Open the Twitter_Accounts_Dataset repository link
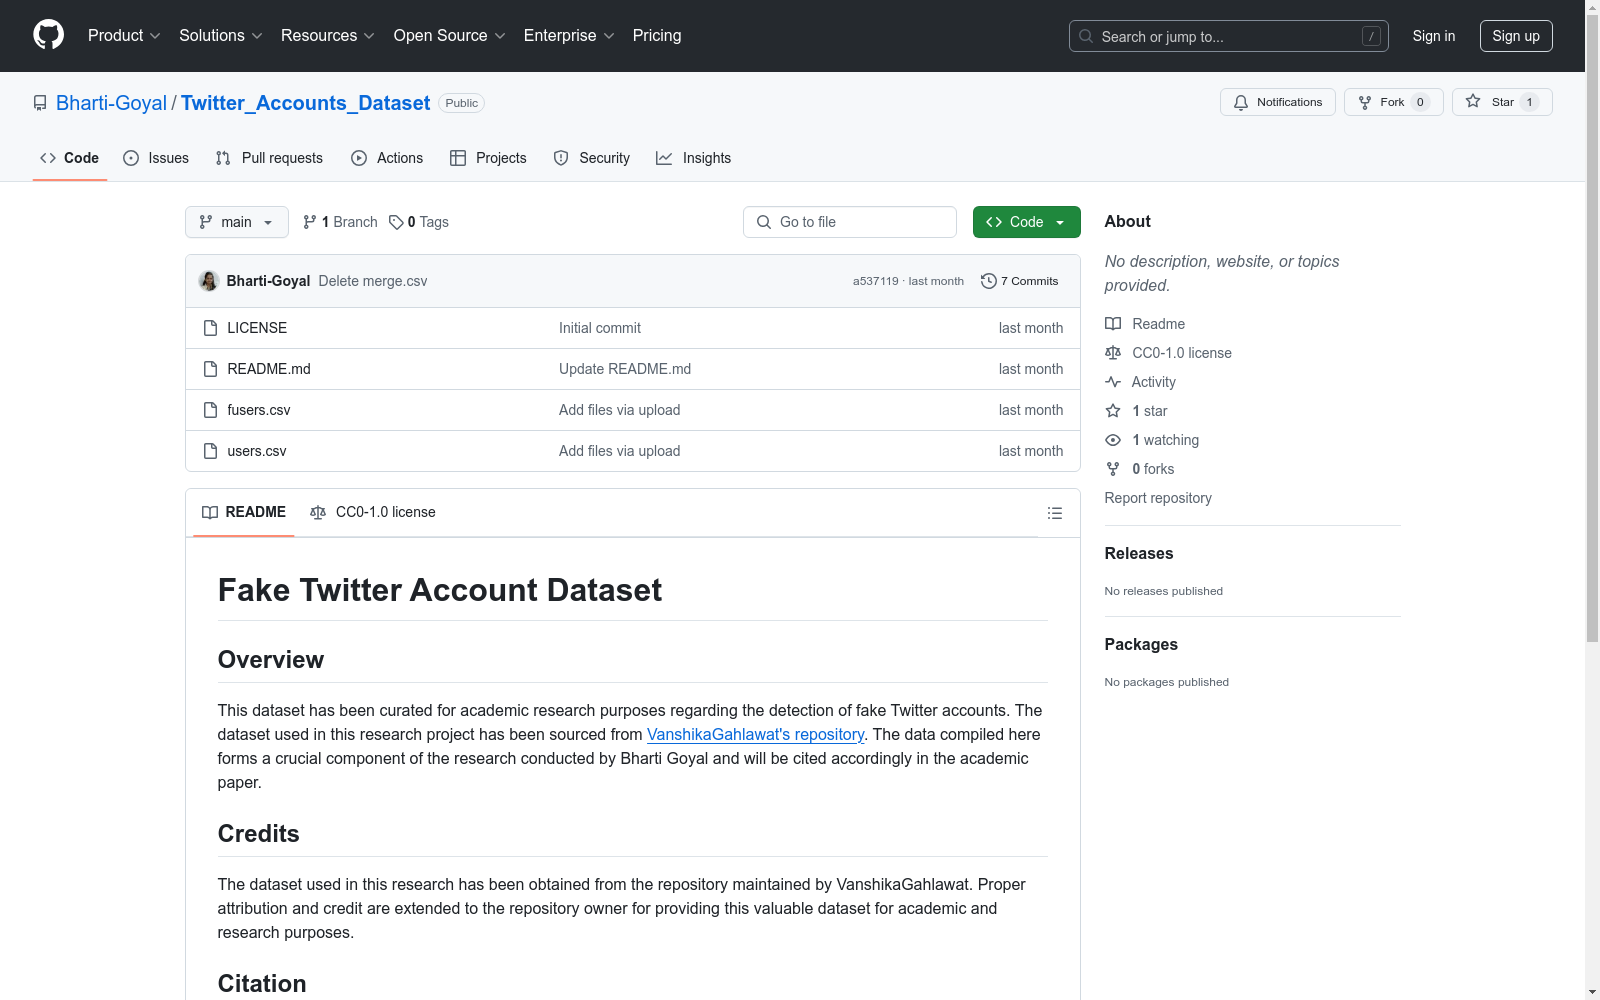The width and height of the screenshot is (1600, 1000). tap(305, 103)
